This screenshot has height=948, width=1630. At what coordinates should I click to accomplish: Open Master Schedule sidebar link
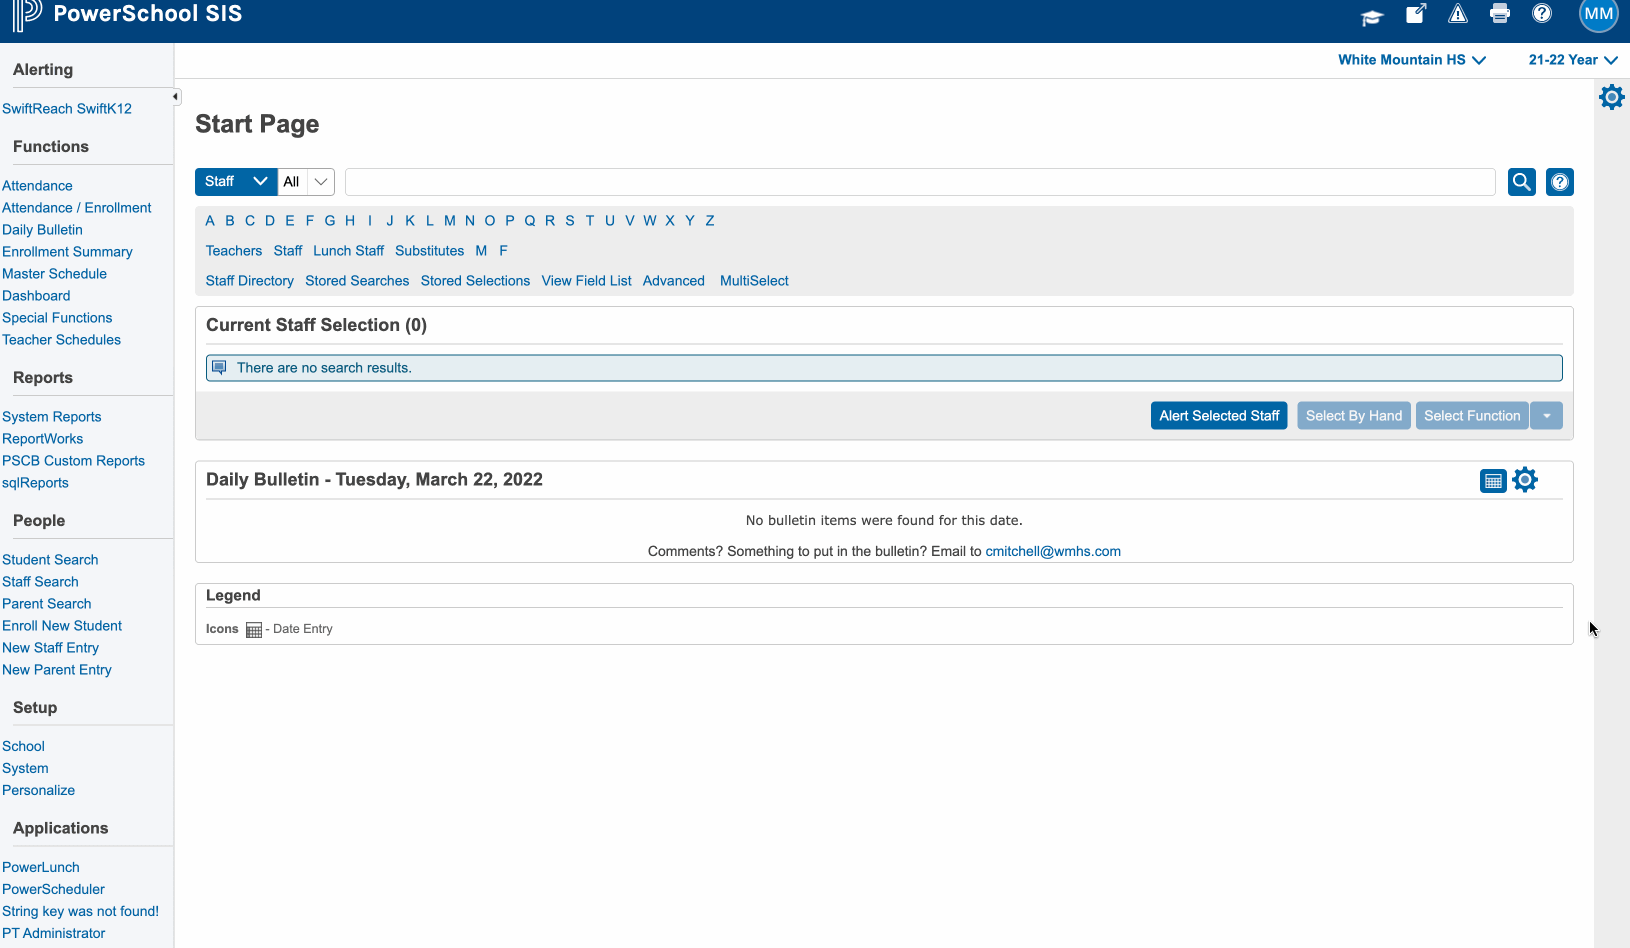[x=54, y=274]
